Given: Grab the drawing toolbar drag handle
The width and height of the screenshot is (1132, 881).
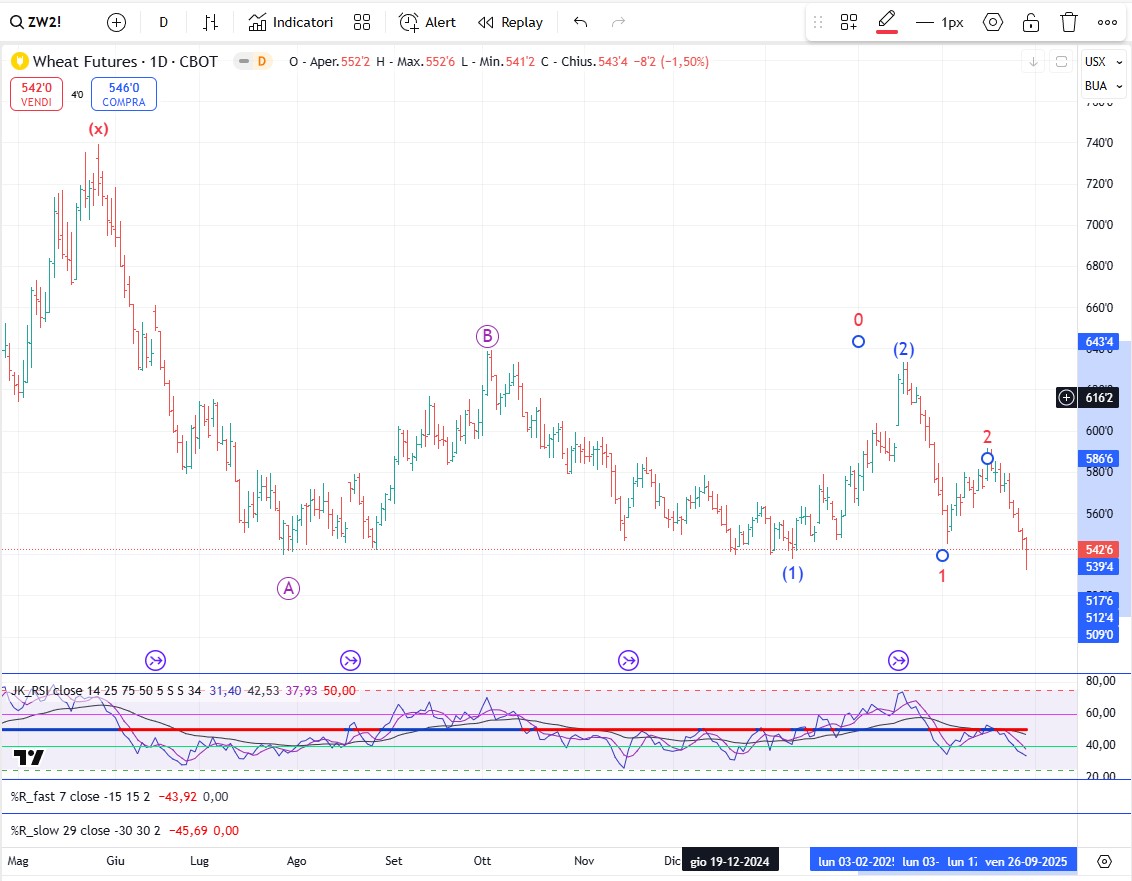Looking at the screenshot, I should point(818,22).
